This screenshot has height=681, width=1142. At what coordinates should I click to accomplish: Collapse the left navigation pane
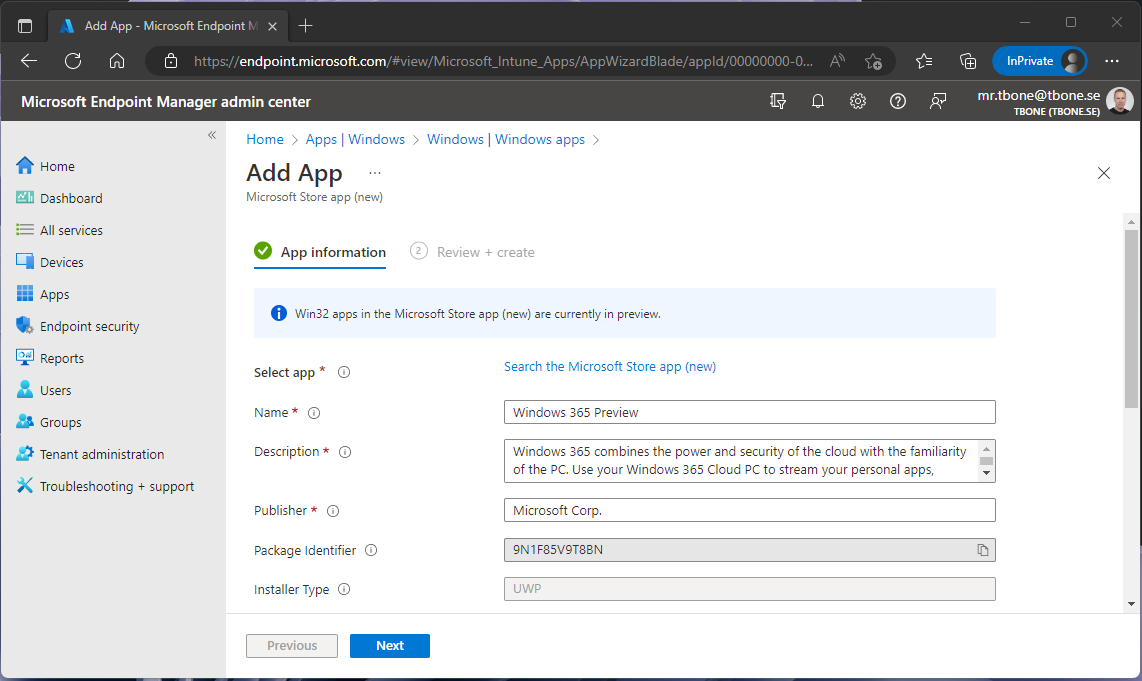pyautogui.click(x=211, y=134)
